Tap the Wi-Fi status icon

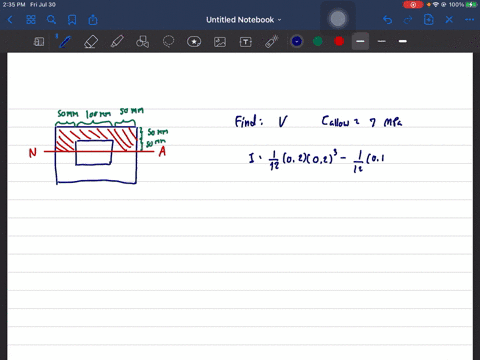436,5
